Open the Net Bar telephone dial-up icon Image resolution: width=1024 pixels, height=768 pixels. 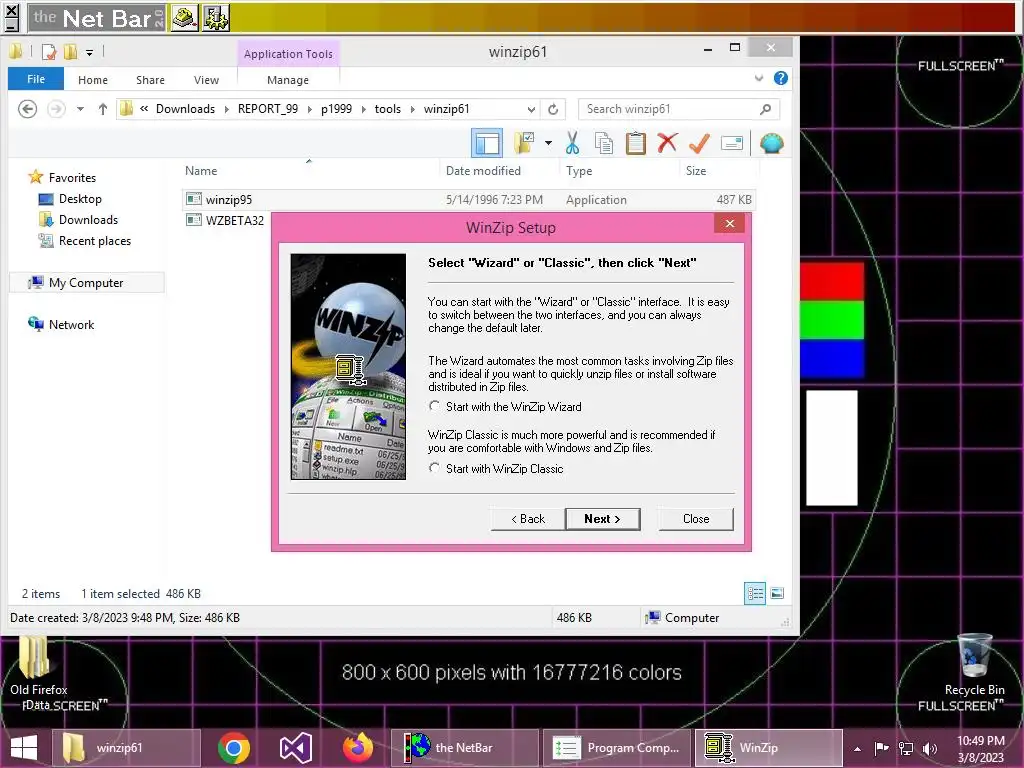coord(185,18)
